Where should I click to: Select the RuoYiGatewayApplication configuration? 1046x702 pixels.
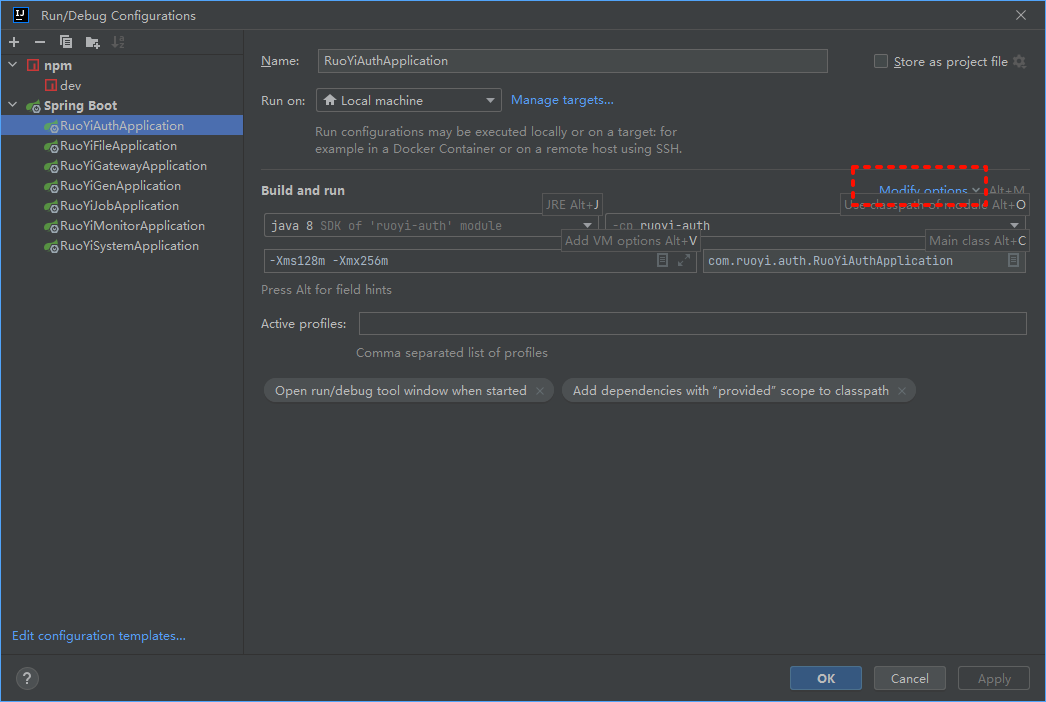tap(133, 166)
